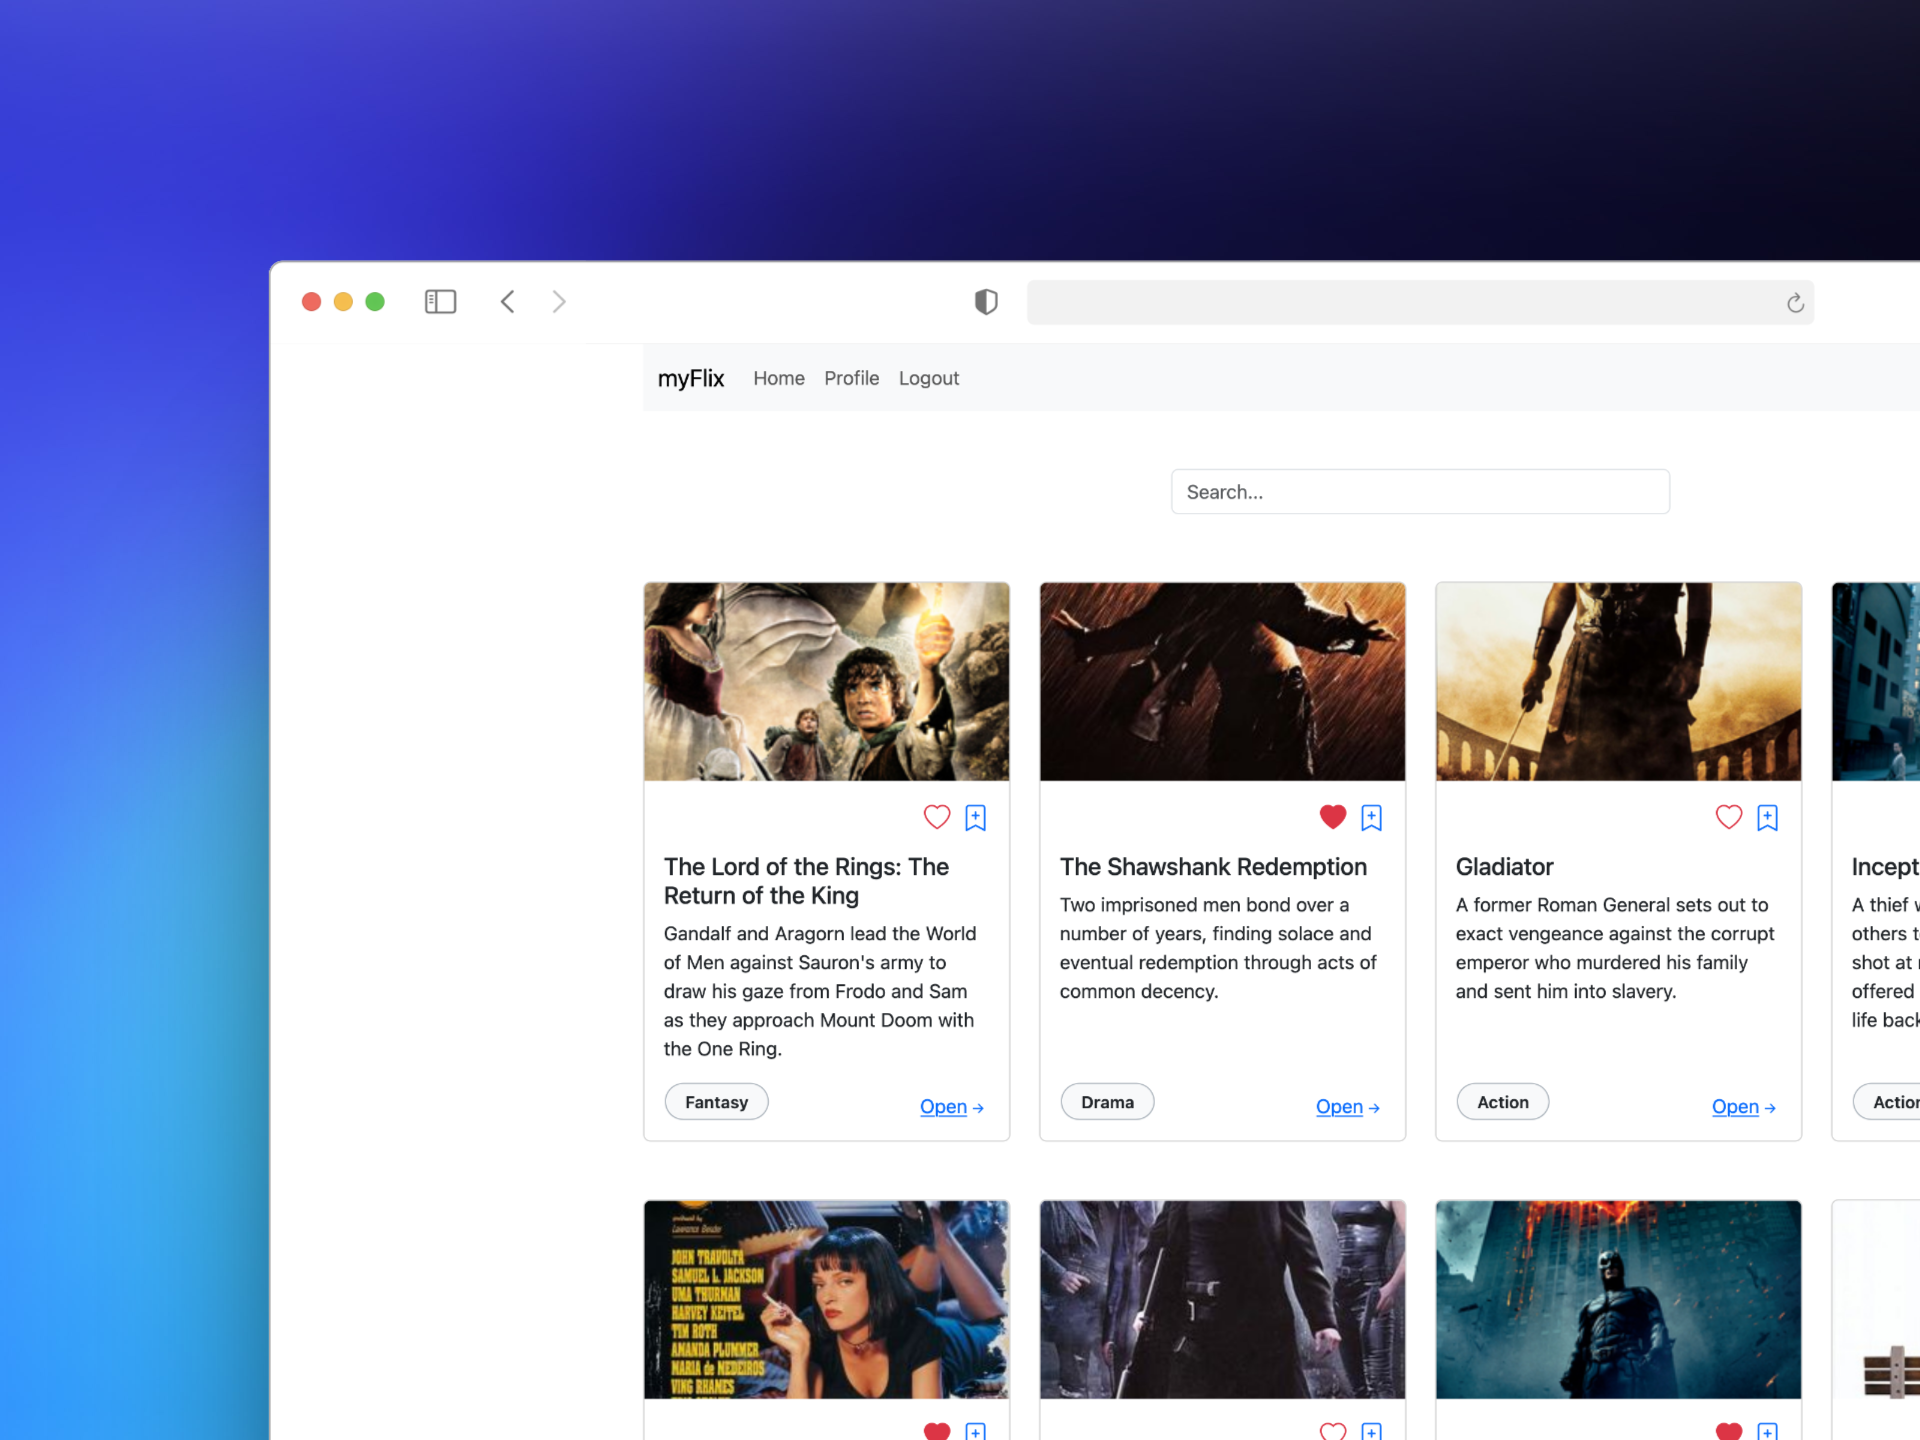Image resolution: width=1920 pixels, height=1440 pixels.
Task: Click the Drama genre badge
Action: 1108,1102
